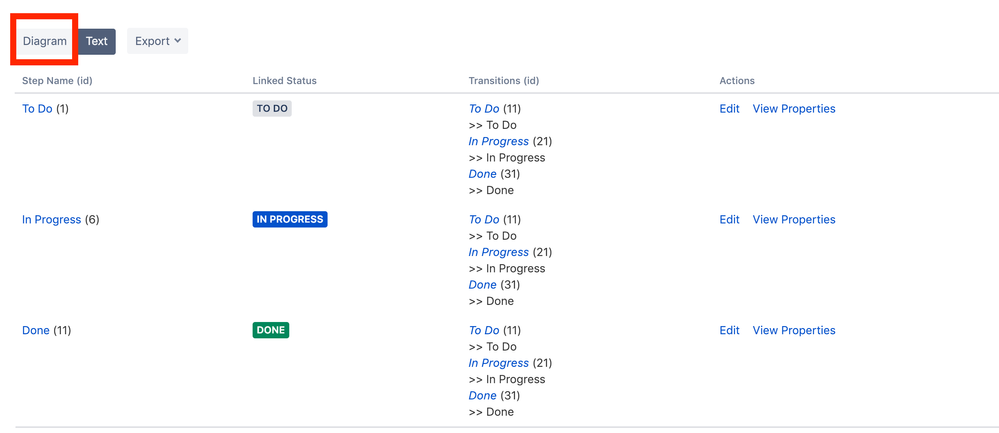Open the Export dropdown menu
The height and width of the screenshot is (433, 999).
tap(158, 41)
